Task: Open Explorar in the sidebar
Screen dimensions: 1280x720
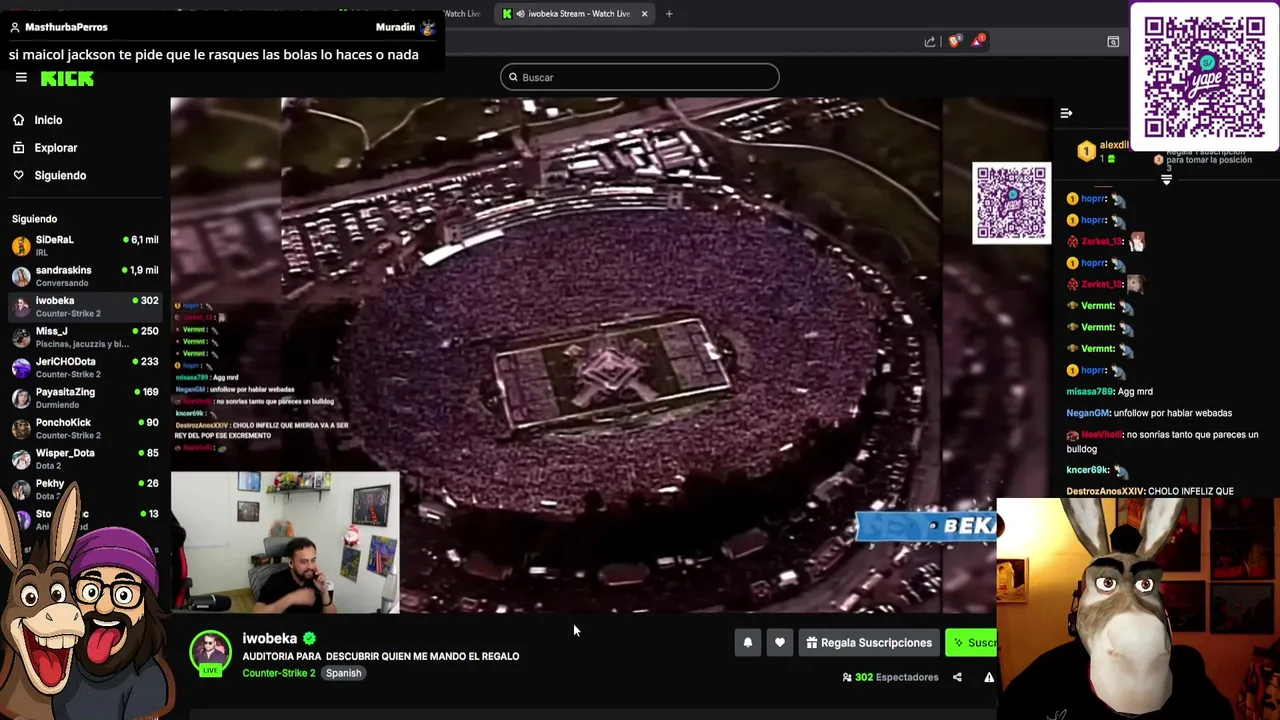Action: point(55,148)
